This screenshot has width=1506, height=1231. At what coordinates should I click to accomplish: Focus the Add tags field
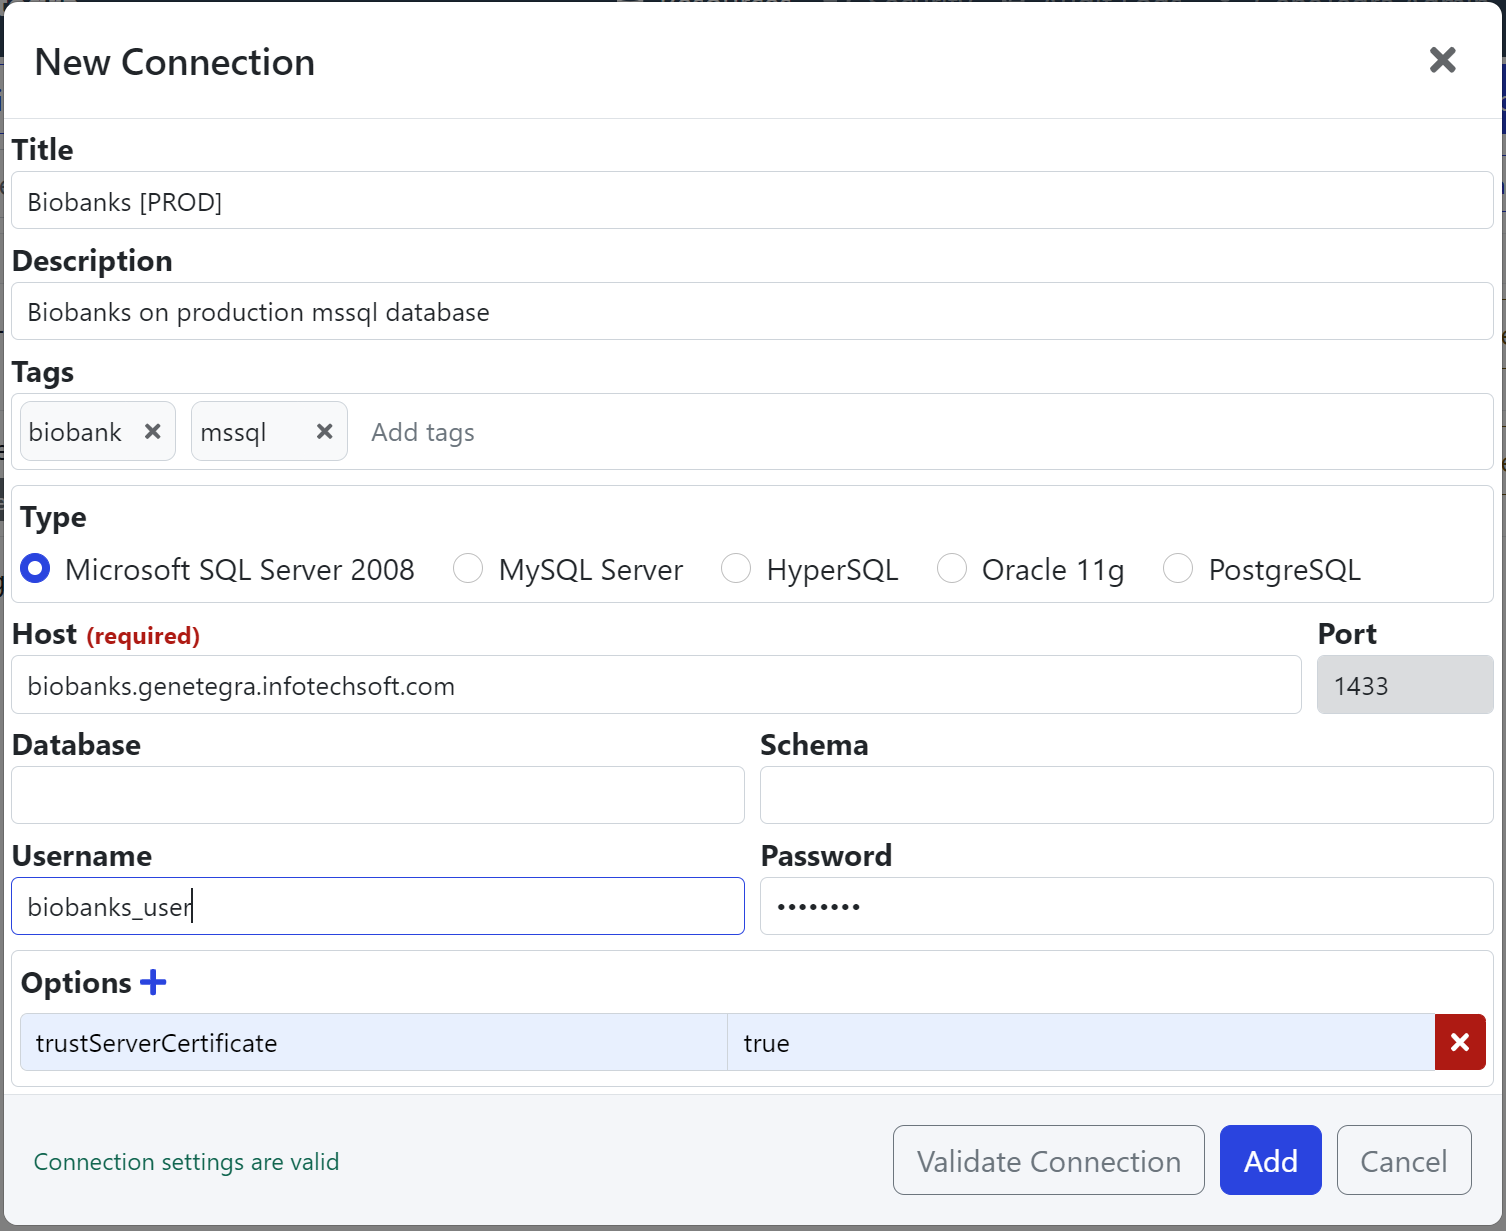click(423, 431)
